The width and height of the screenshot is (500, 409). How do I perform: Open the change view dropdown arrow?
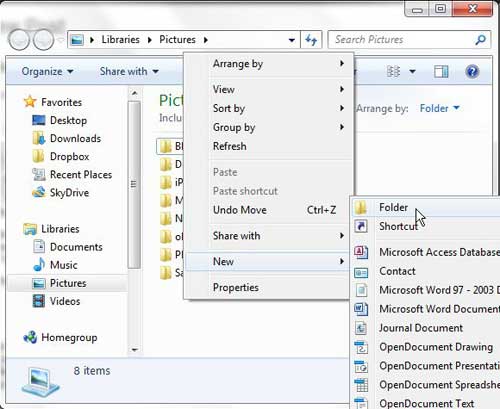tap(412, 71)
